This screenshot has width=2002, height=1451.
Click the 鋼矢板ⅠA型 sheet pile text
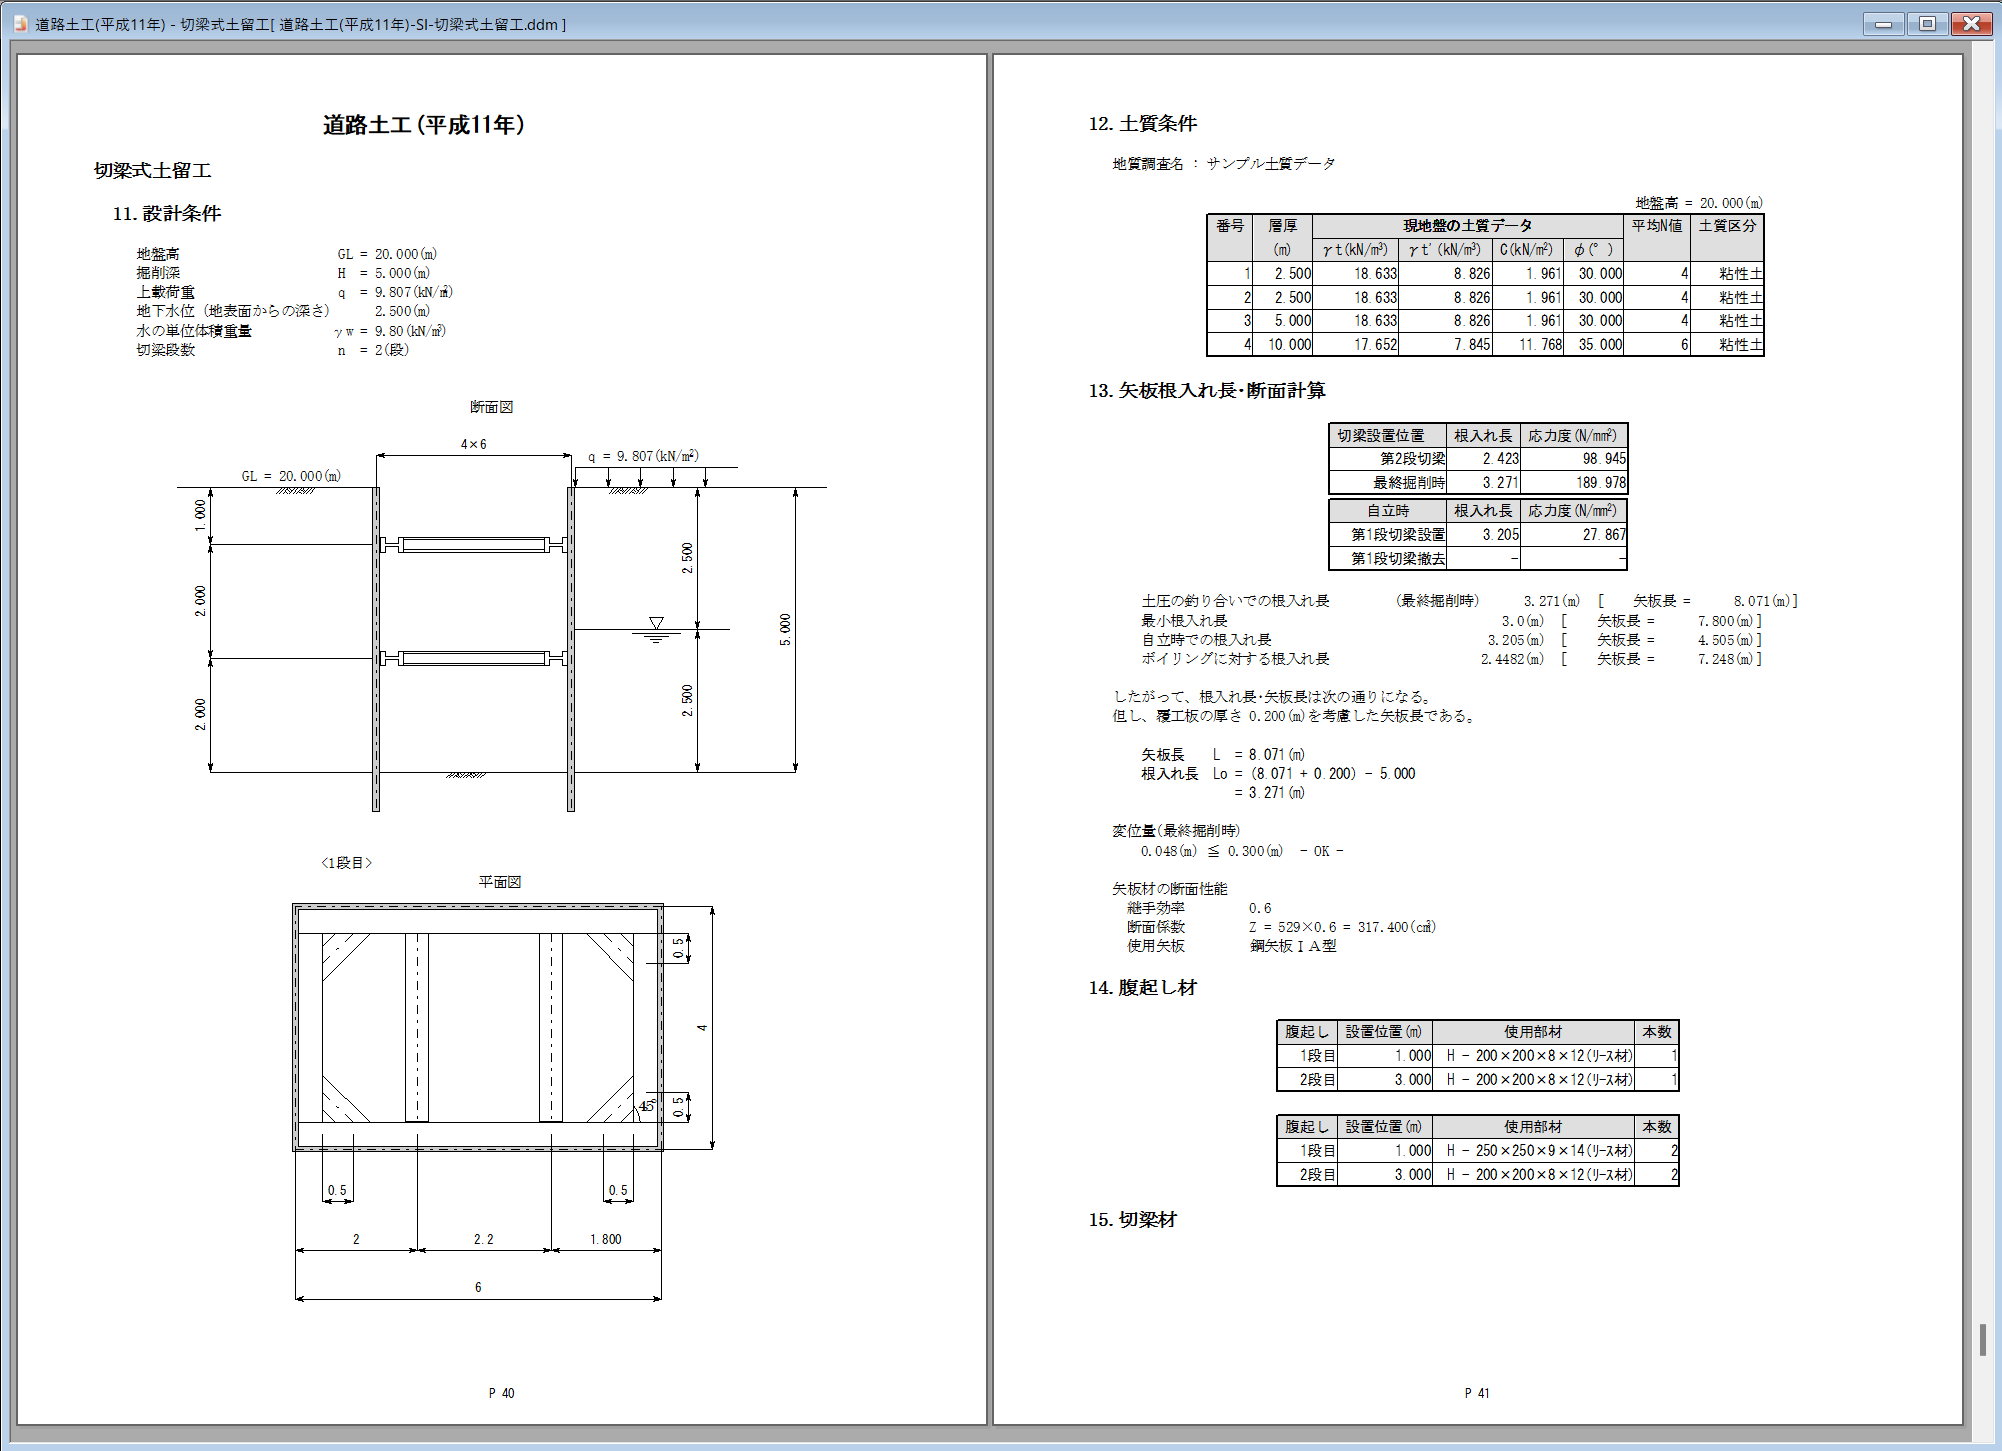coord(1292,946)
